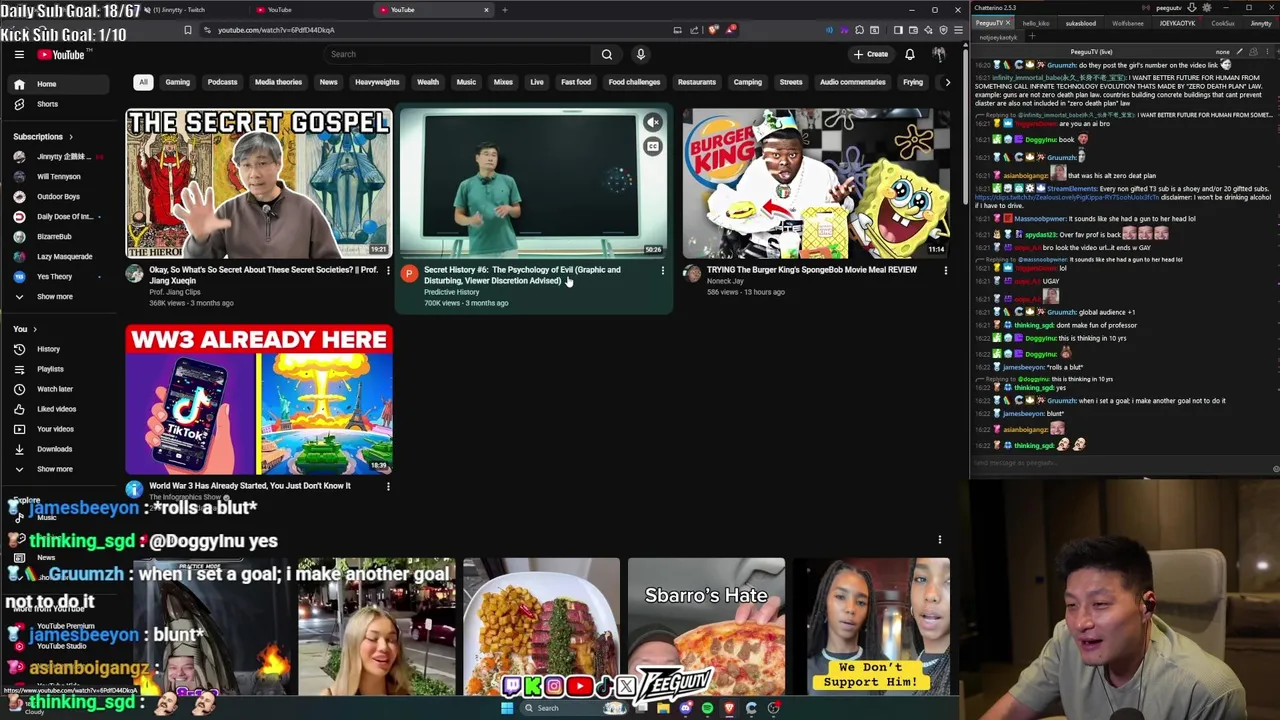Select the Podcasts filter chip
Screen dimensions: 1280x720
[x=222, y=82]
